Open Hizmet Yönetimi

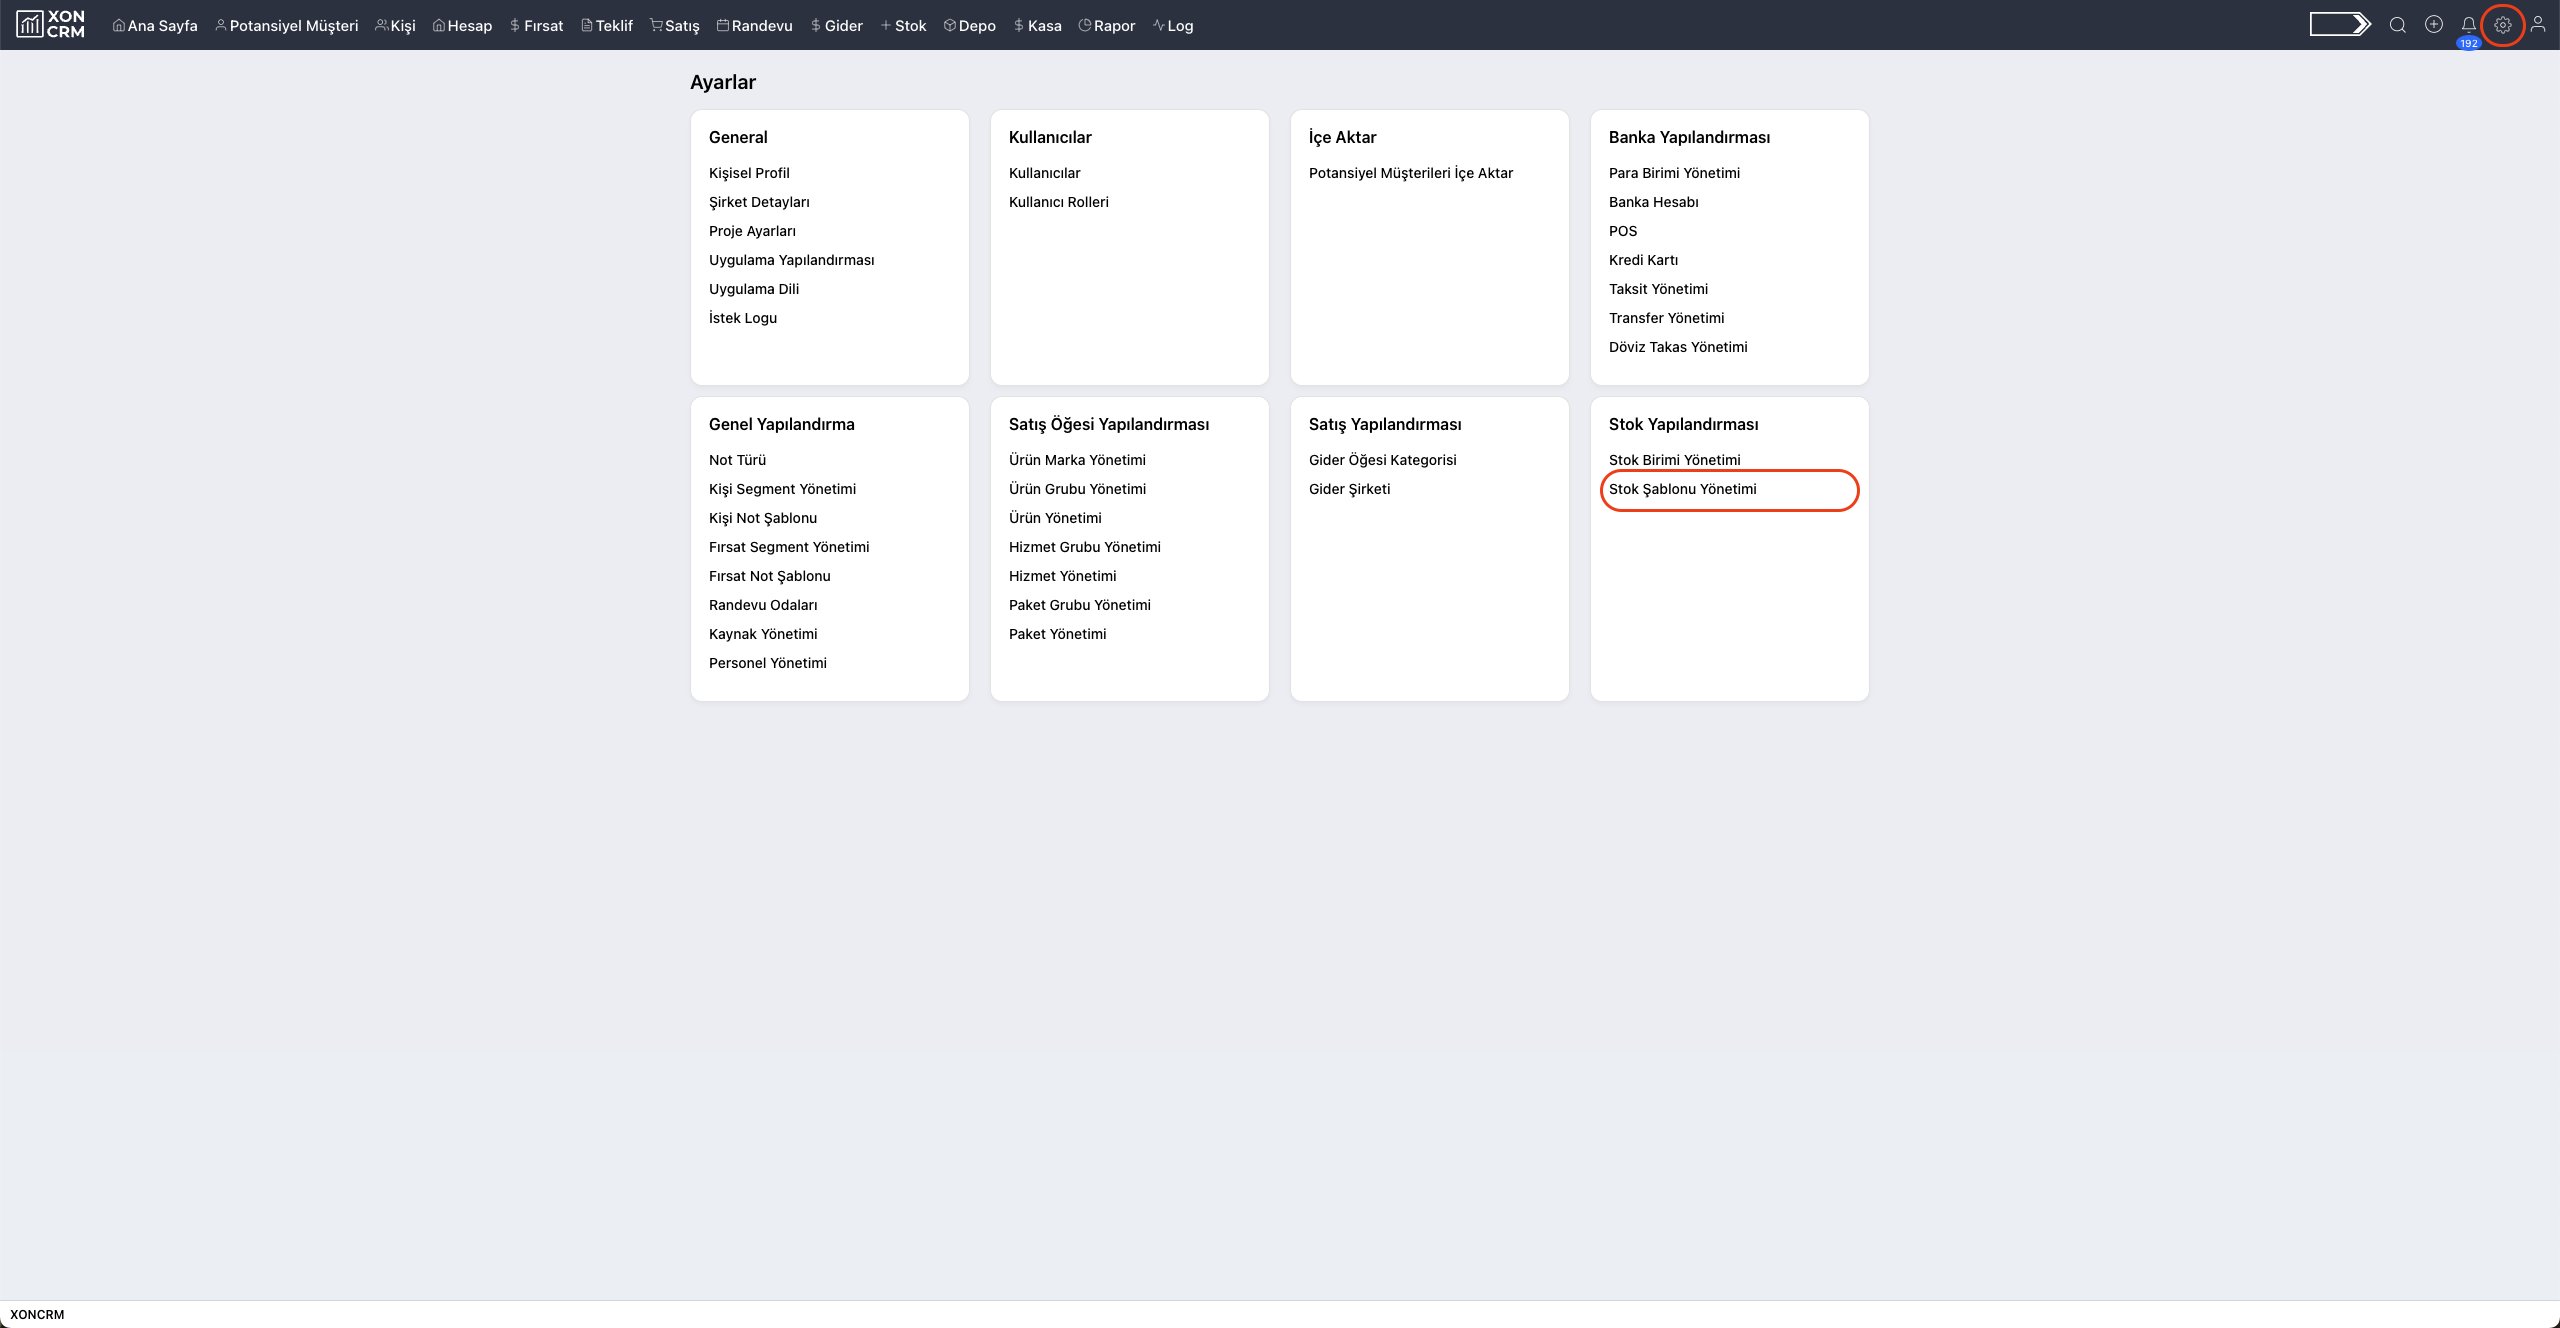point(1062,576)
